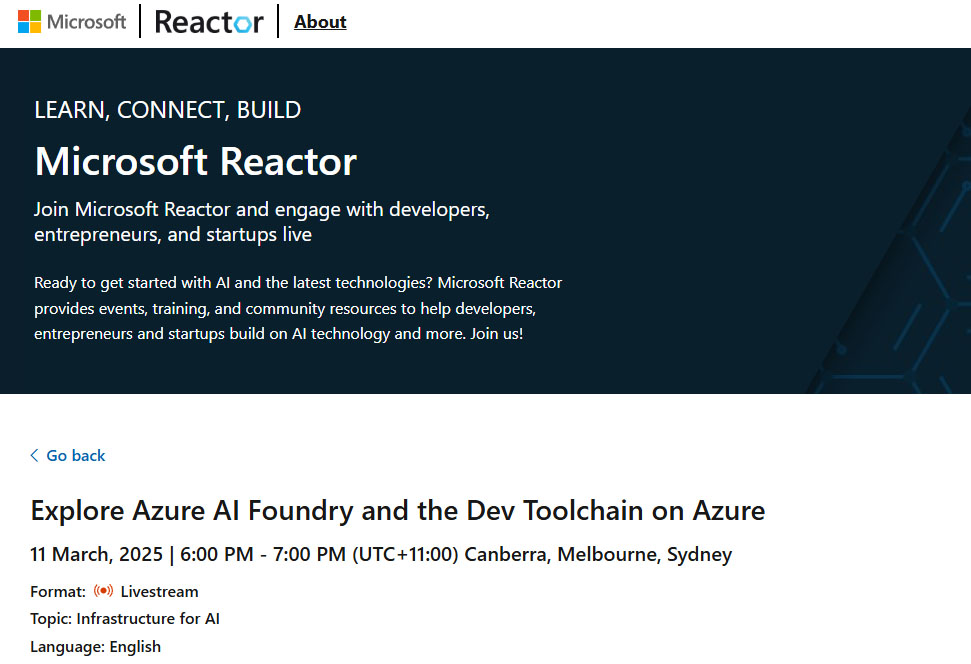Viewport: 971px width, 664px height.
Task: Click the Microsoft four-square logo icon
Action: (29, 22)
